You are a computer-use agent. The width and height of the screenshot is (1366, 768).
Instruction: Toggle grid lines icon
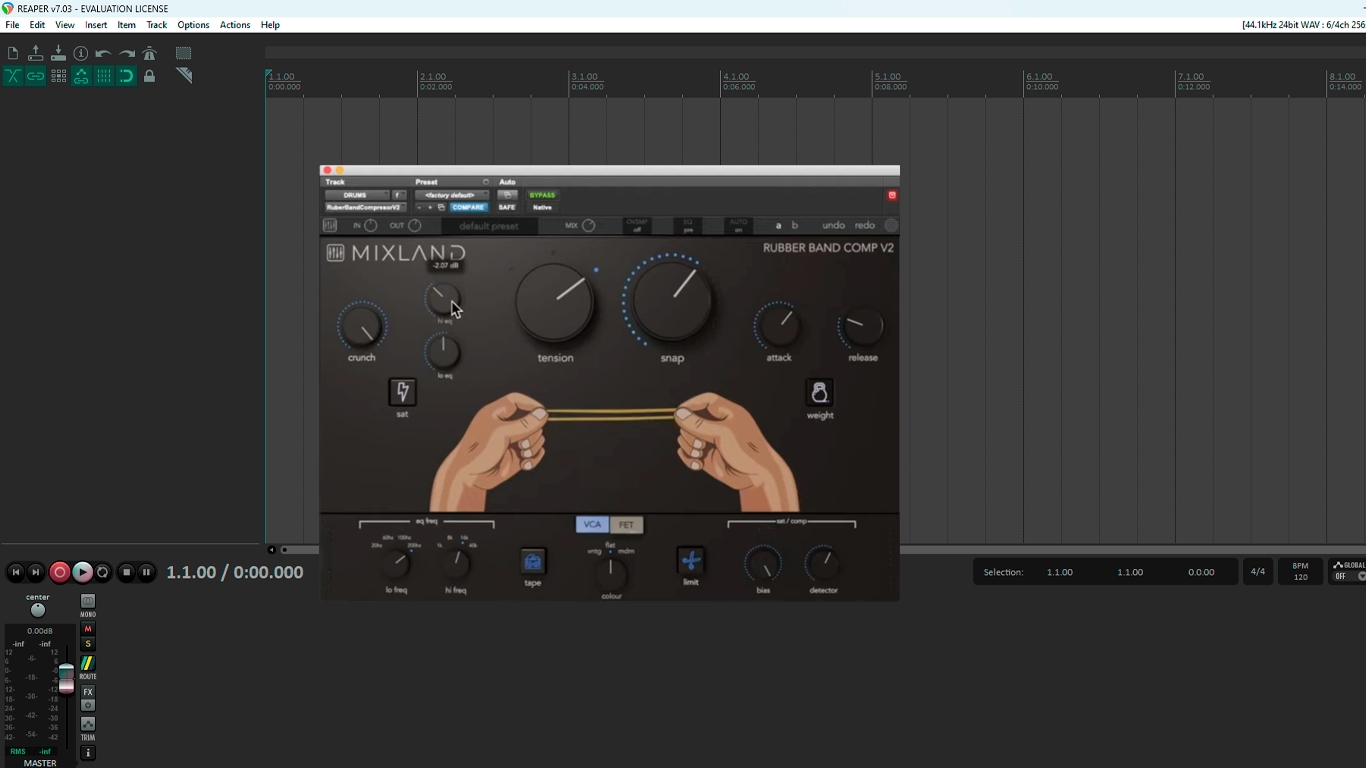click(x=104, y=76)
